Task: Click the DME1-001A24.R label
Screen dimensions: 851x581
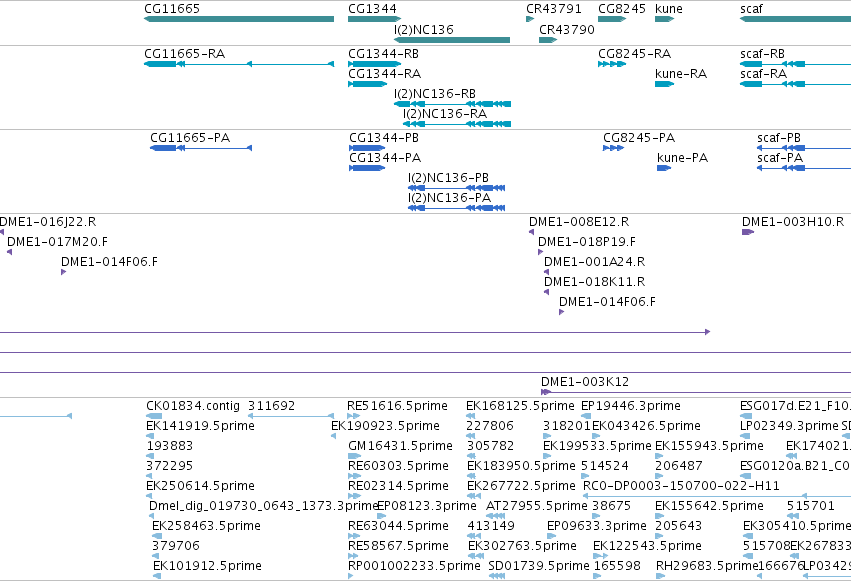Action: [x=595, y=262]
